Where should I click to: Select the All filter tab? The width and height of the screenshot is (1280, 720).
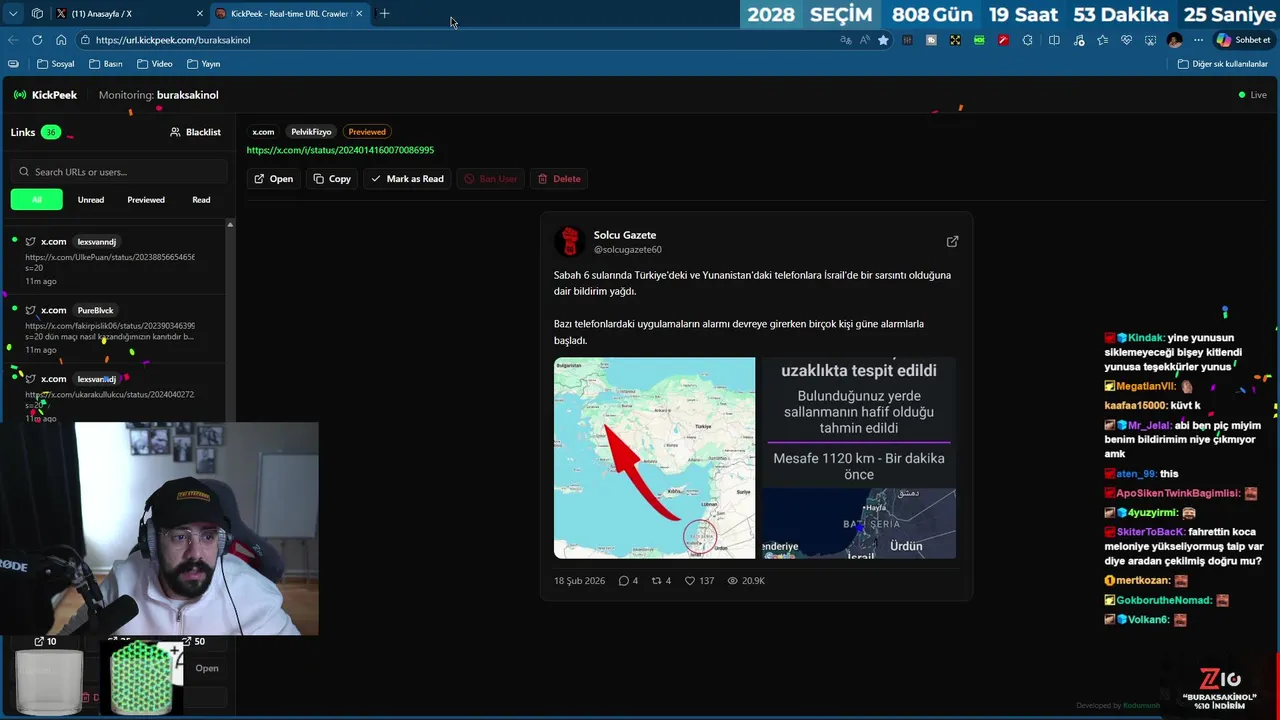(37, 200)
